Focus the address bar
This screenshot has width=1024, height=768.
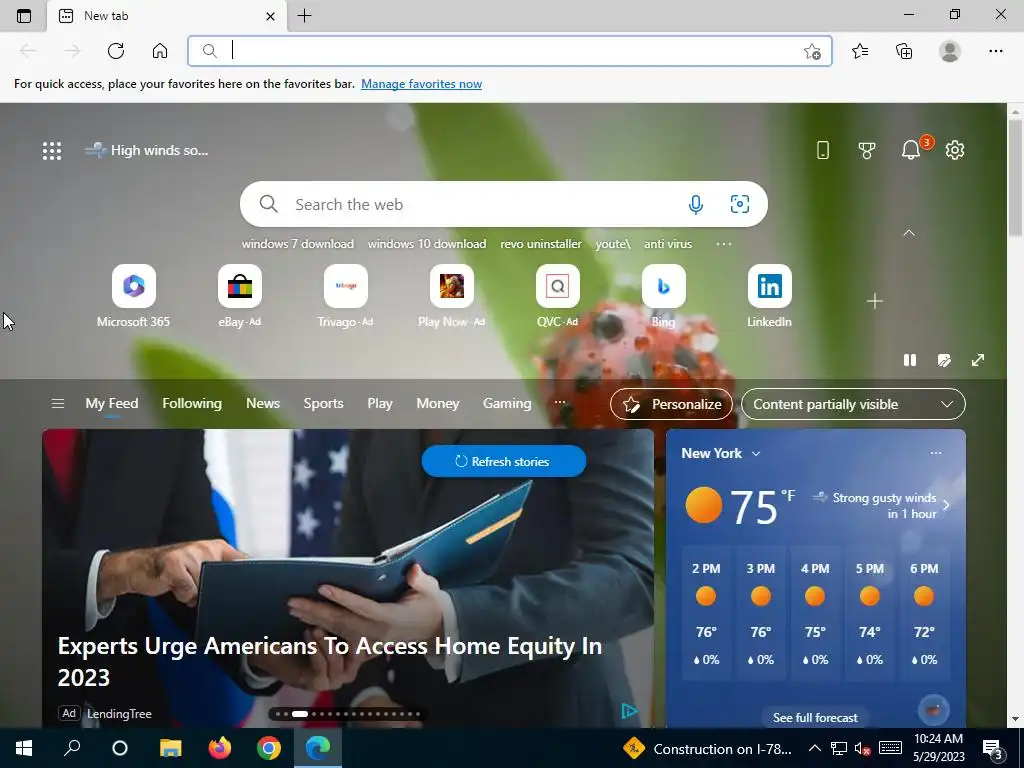pyautogui.click(x=509, y=51)
